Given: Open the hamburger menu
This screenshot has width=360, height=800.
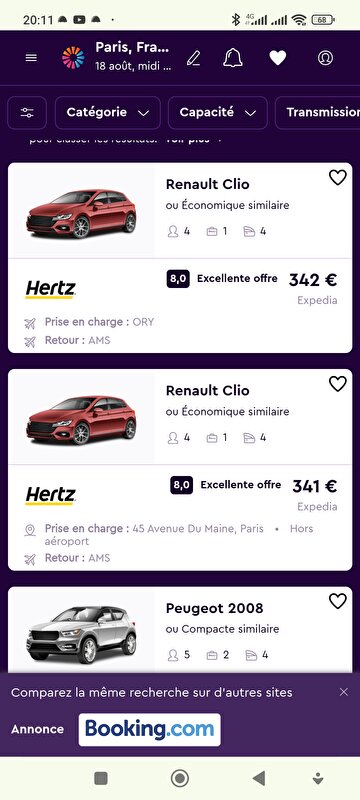Looking at the screenshot, I should point(31,58).
